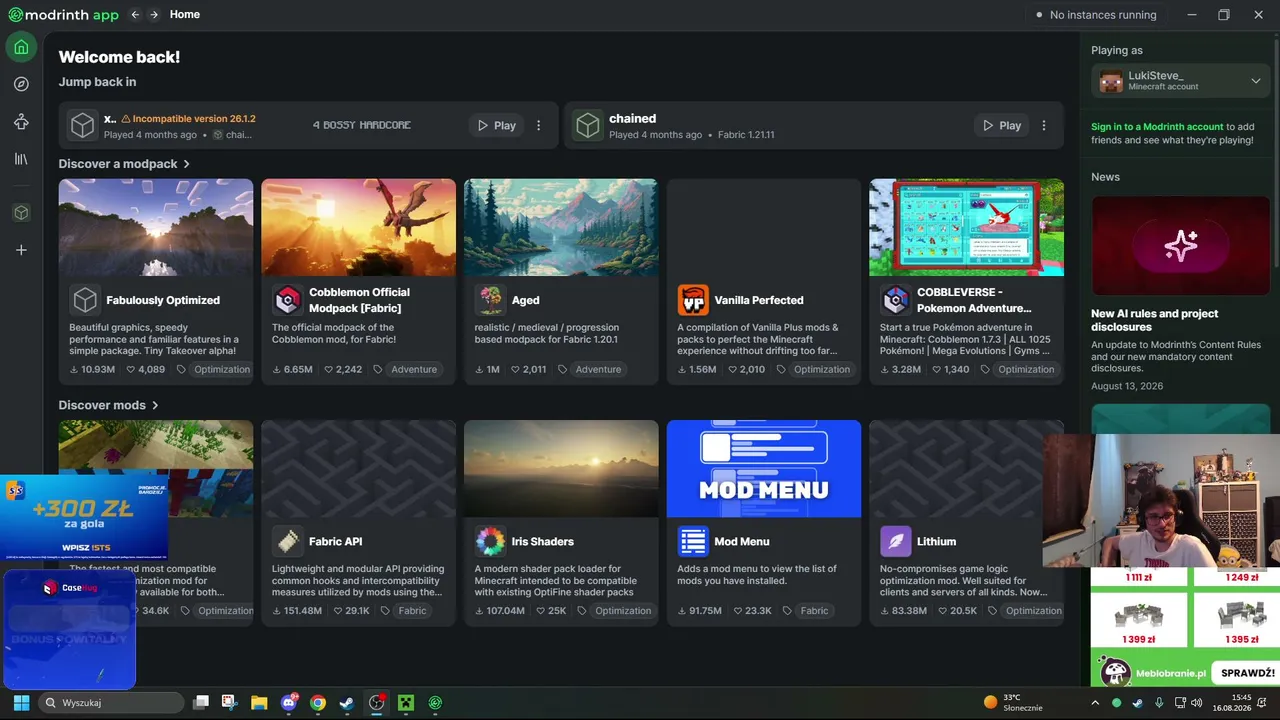Click the COBBLEVERSE modpack icon
Image resolution: width=1280 pixels, height=720 pixels.
click(896, 300)
